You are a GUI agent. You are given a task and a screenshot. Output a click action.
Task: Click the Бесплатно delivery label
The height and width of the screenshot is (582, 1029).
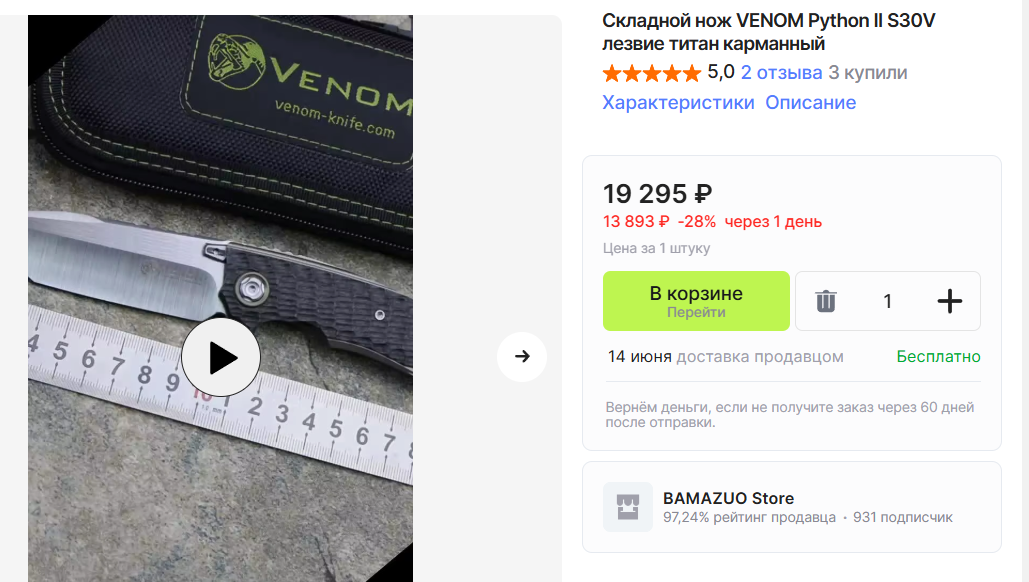coord(938,356)
